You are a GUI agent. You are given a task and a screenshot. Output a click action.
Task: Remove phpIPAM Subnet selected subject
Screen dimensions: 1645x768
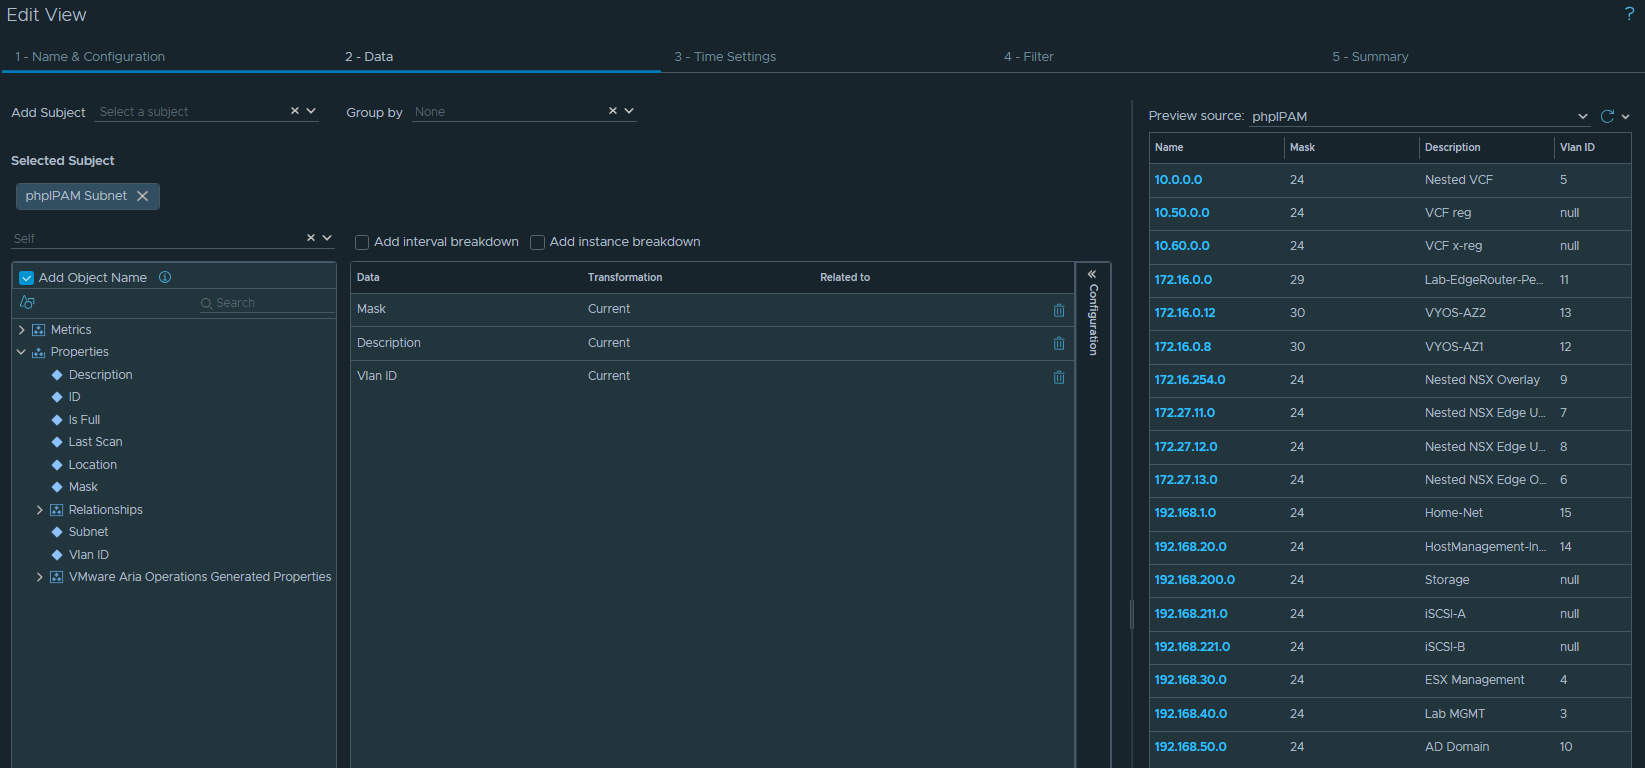point(143,196)
